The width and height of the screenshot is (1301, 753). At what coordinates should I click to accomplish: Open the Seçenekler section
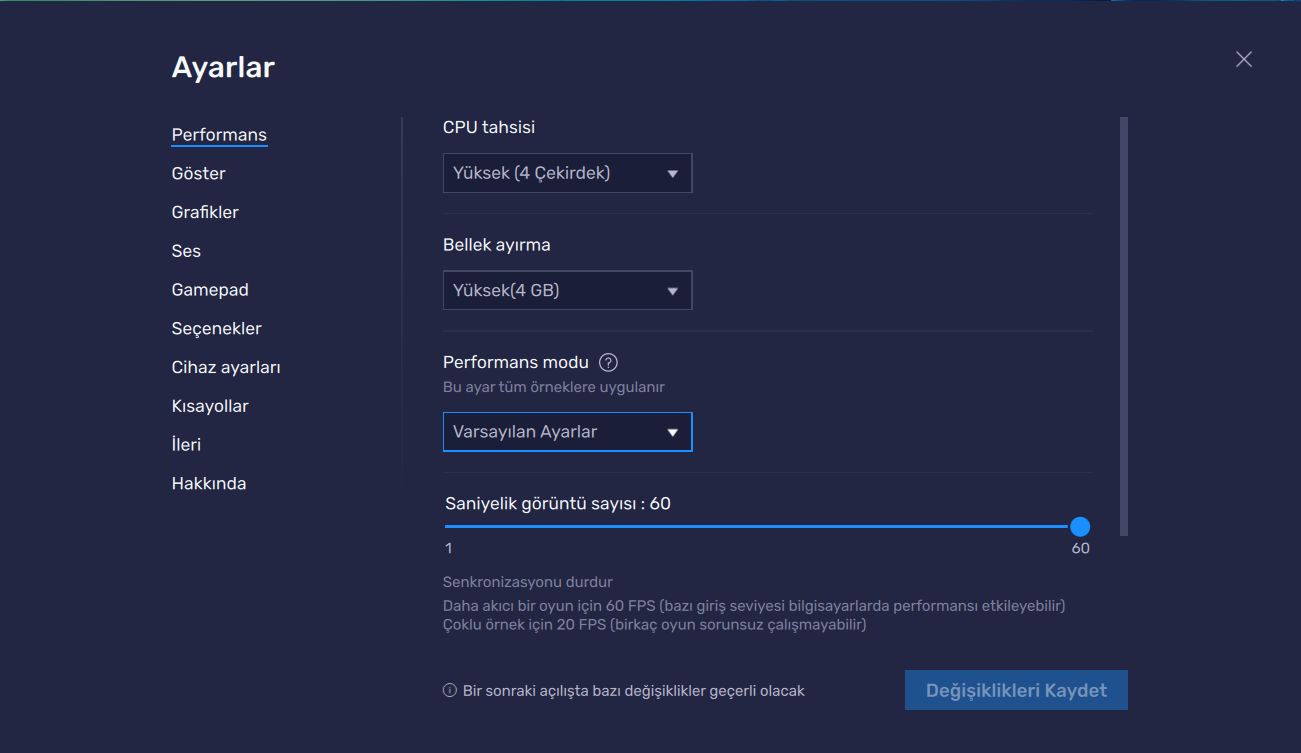[x=217, y=329]
